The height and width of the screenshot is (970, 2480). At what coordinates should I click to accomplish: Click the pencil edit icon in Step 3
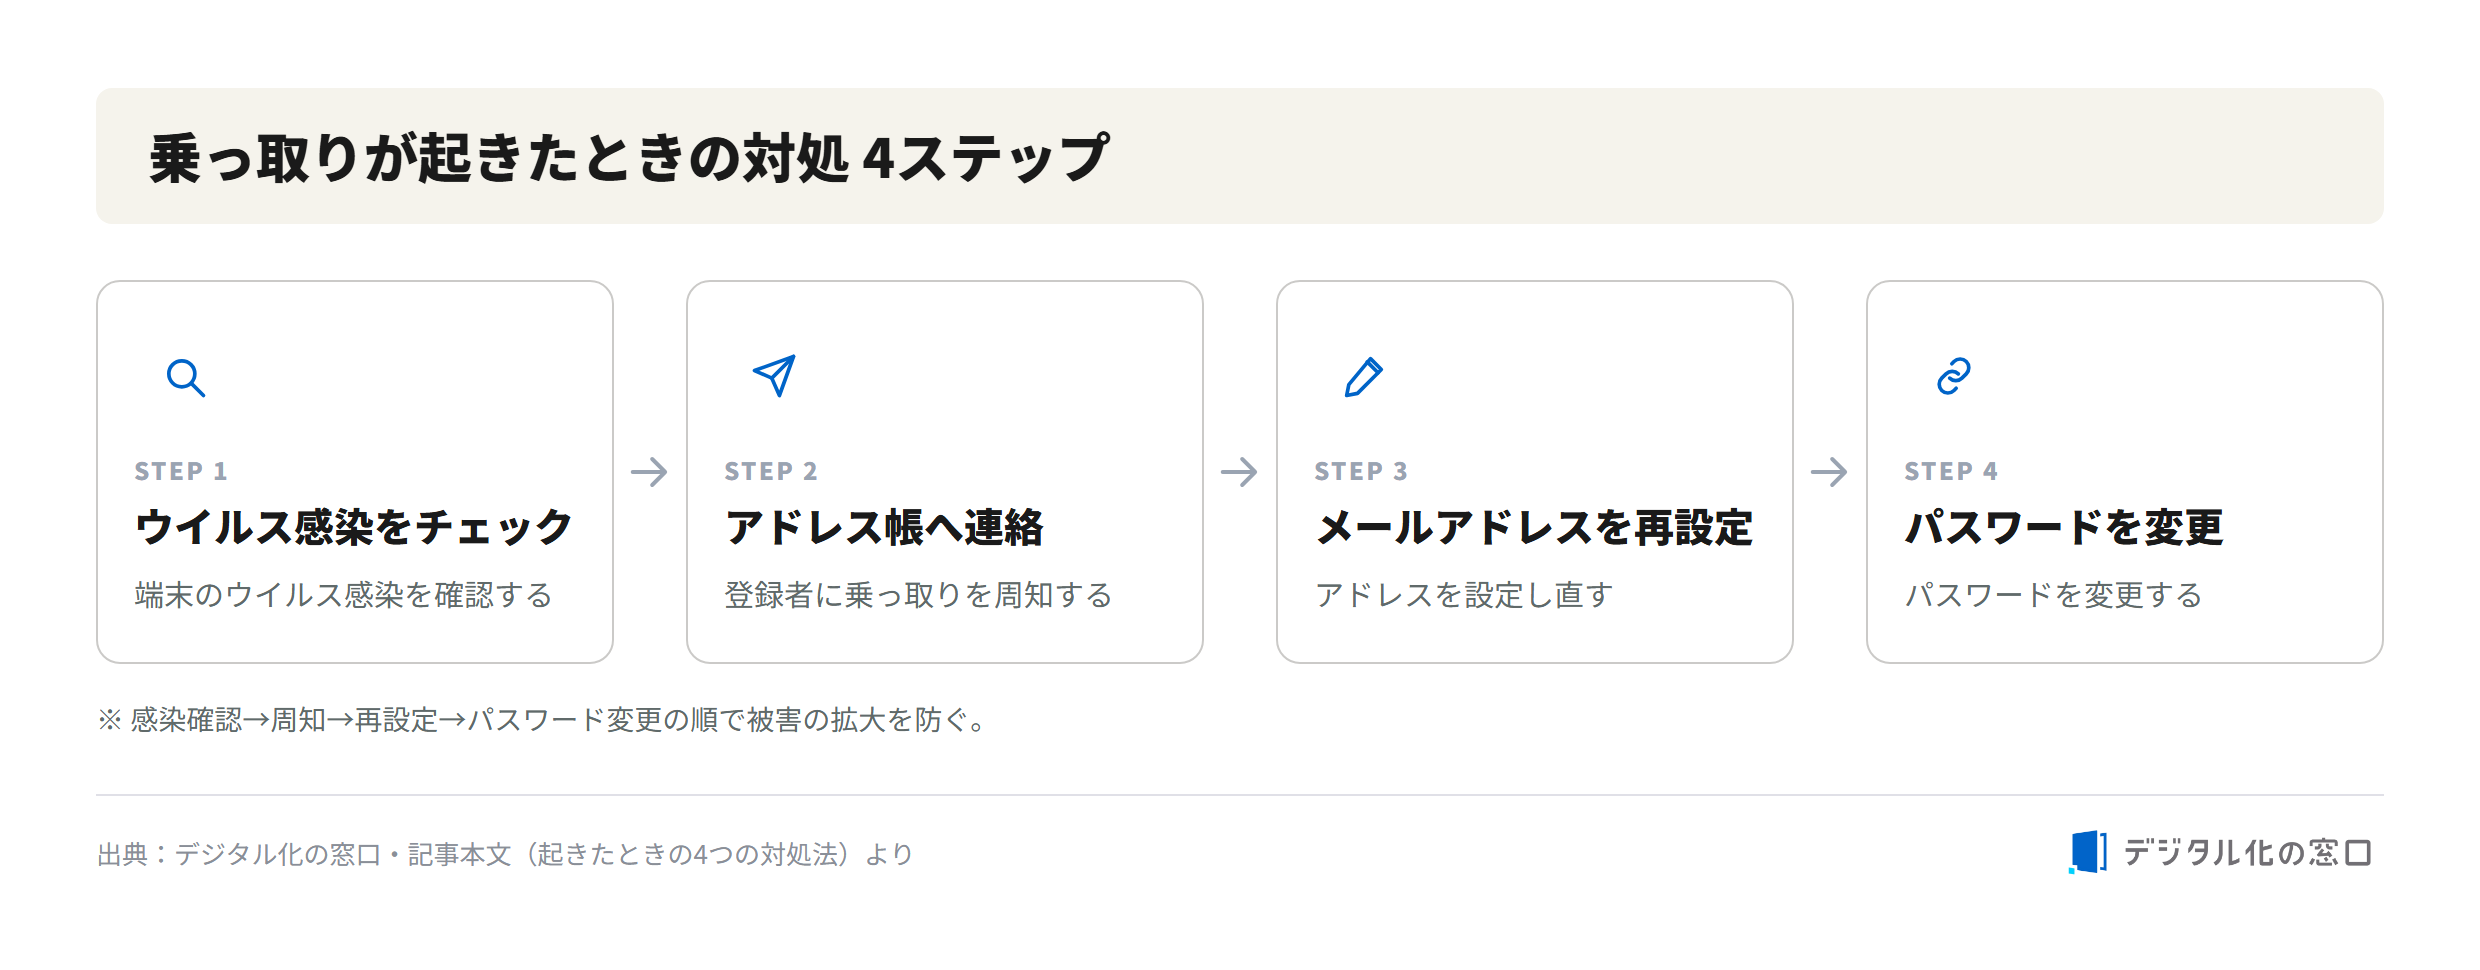click(1364, 377)
